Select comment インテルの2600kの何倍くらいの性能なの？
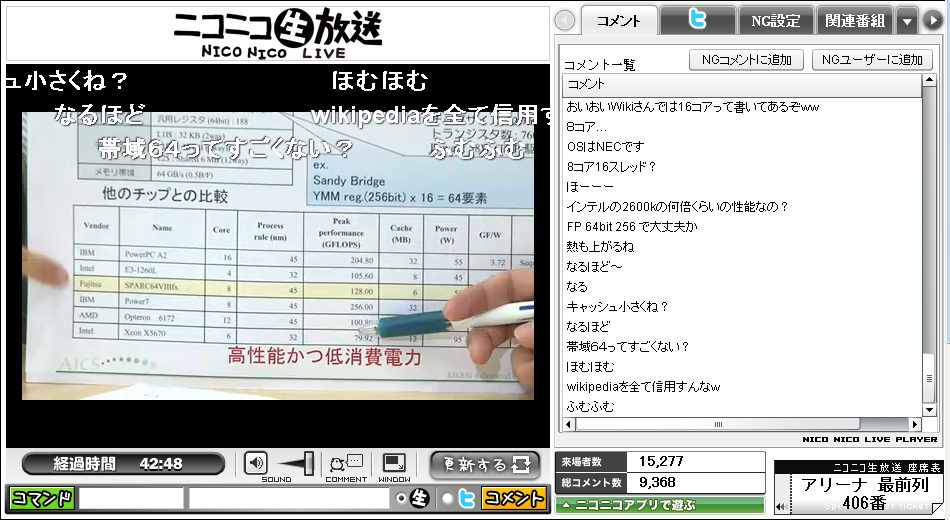The image size is (950, 520). pyautogui.click(x=677, y=207)
